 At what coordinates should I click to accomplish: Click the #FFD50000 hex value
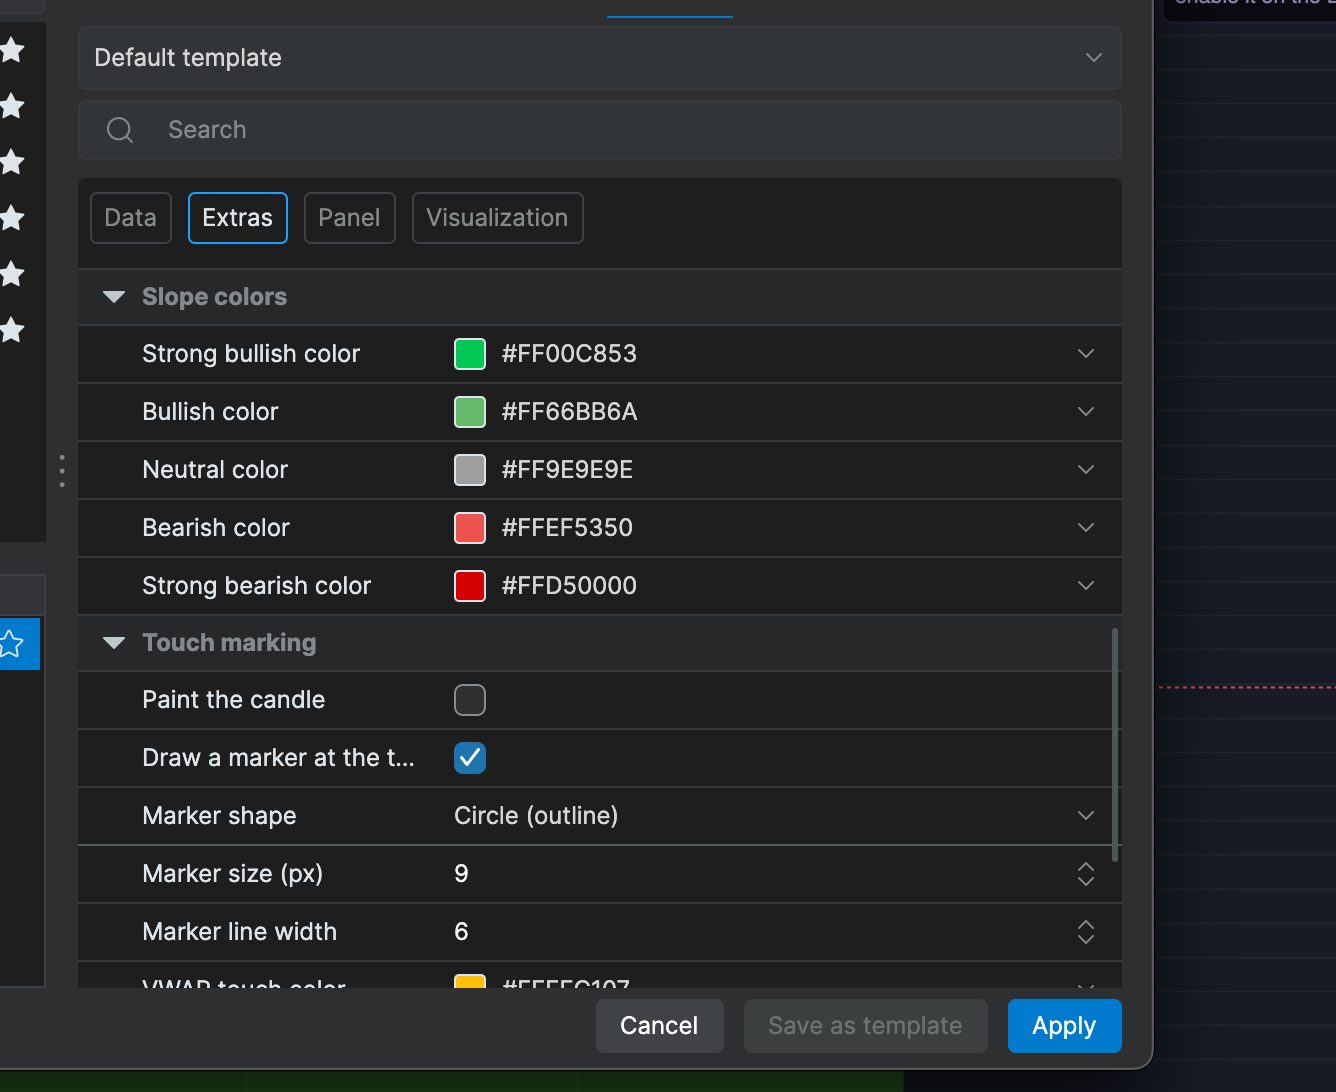(x=569, y=586)
